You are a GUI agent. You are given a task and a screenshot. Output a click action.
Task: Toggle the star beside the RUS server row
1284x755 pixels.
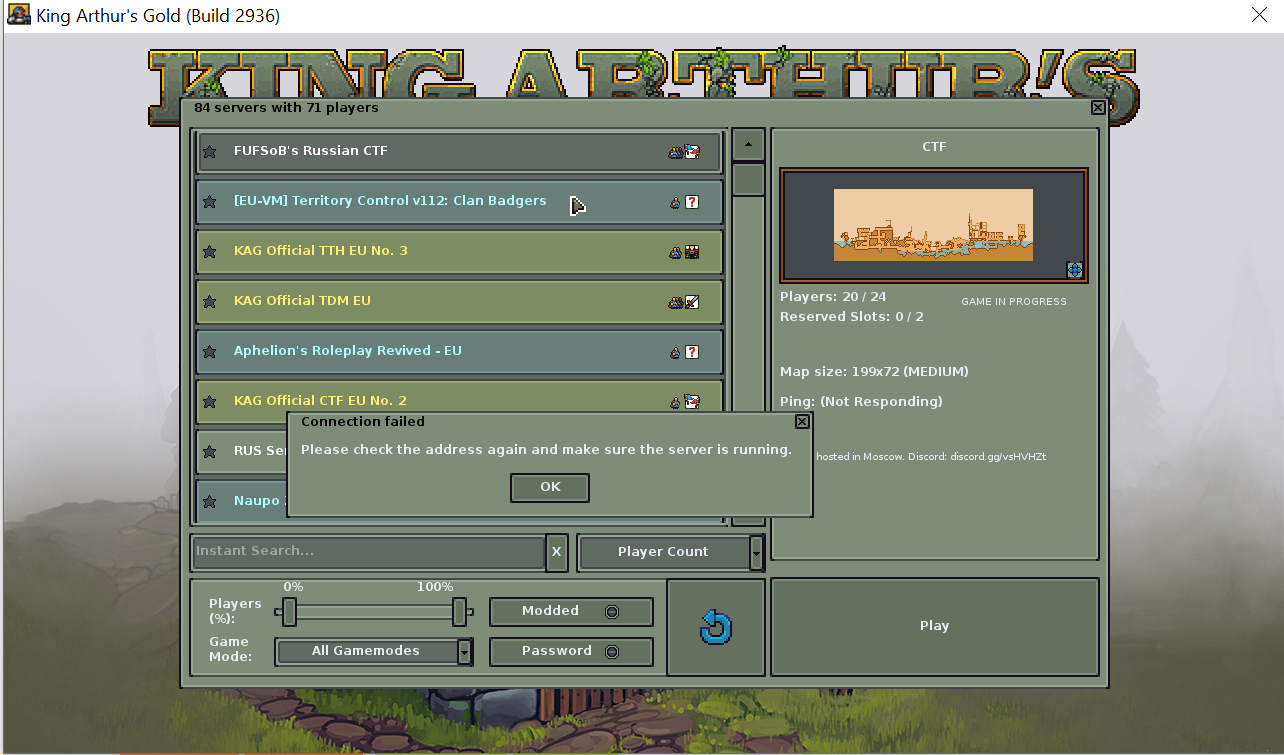click(210, 452)
